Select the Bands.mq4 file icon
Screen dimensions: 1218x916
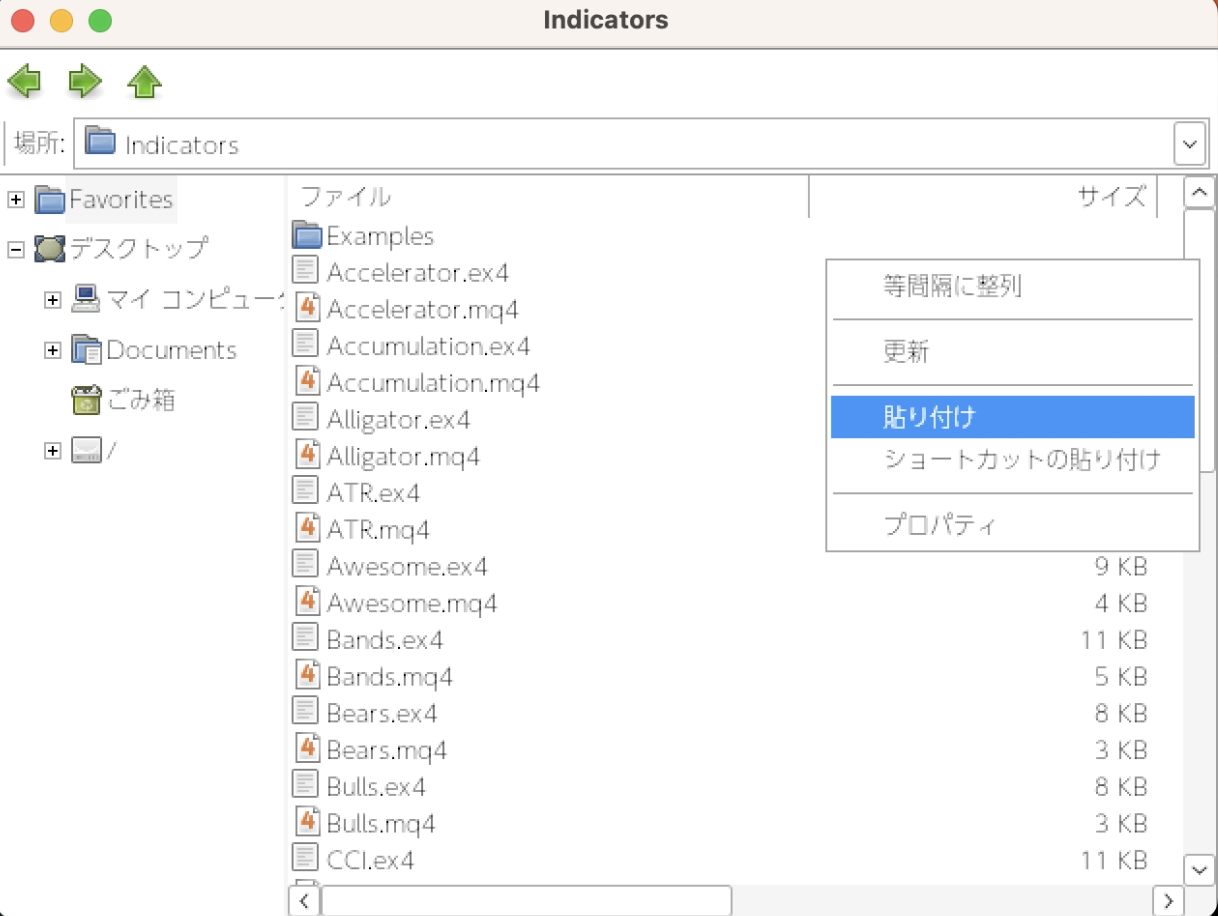(x=306, y=676)
